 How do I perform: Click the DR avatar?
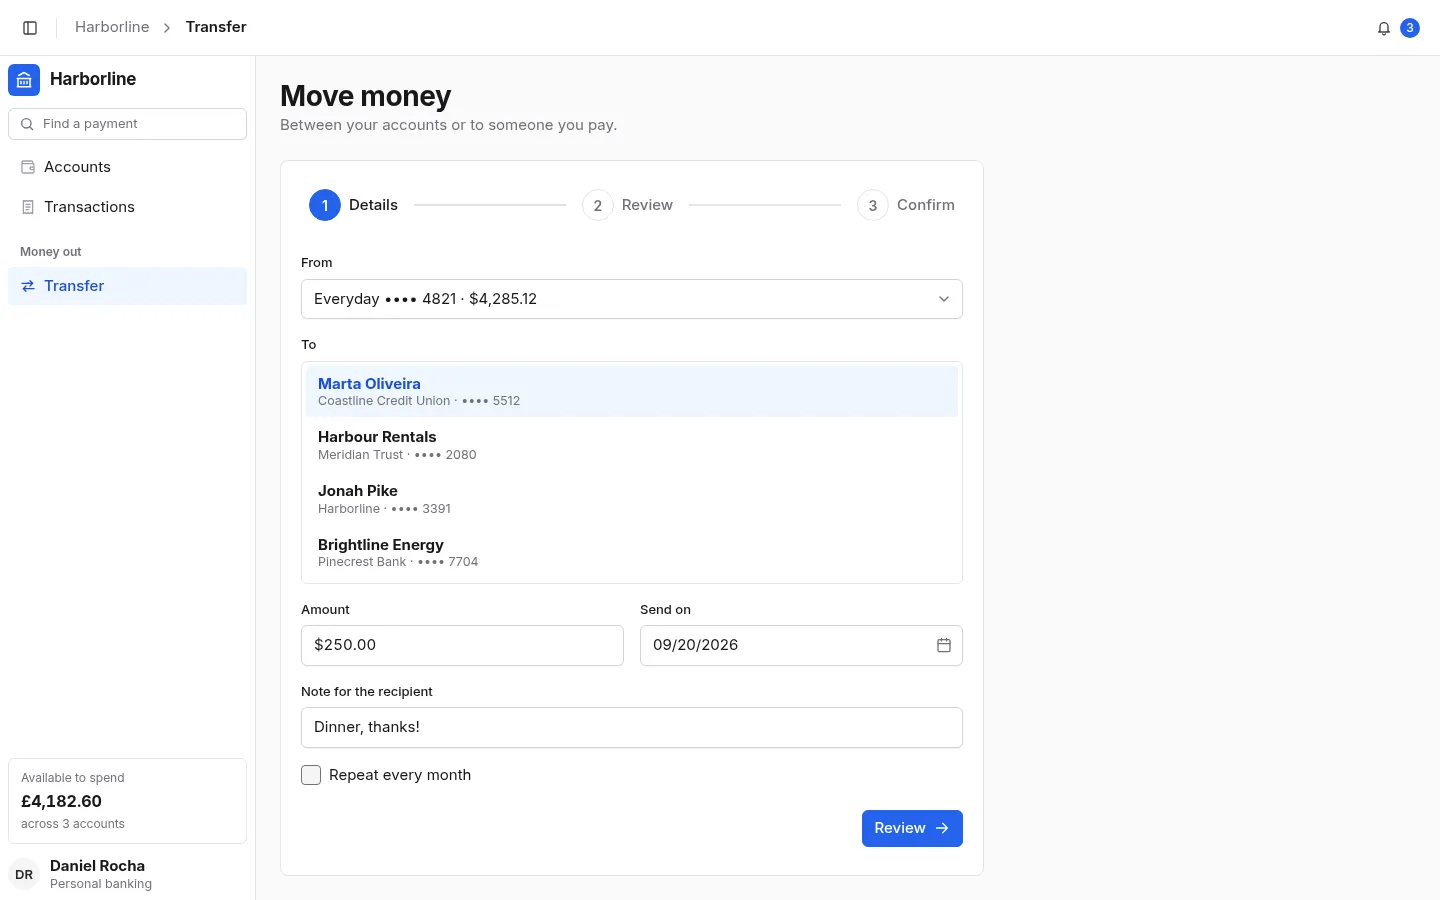24,874
